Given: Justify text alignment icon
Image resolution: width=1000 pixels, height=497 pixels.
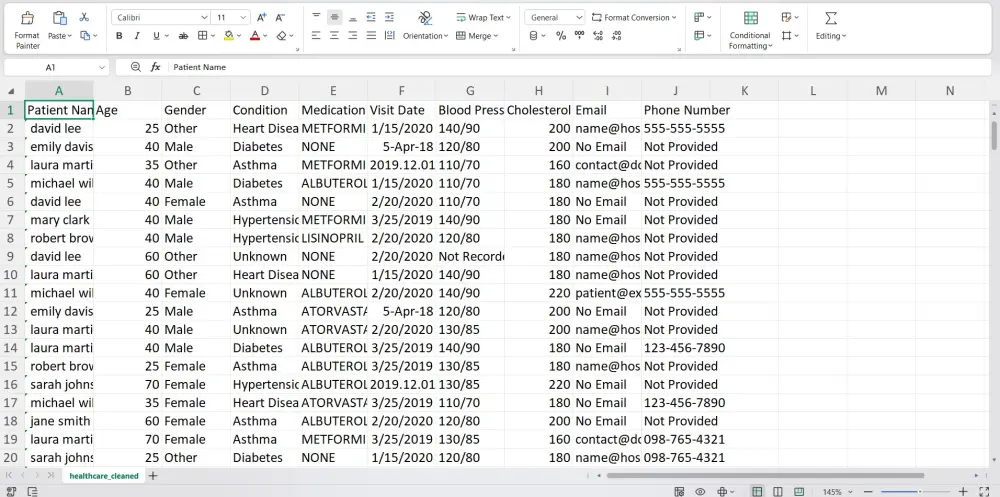Looking at the screenshot, I should pyautogui.click(x=371, y=36).
